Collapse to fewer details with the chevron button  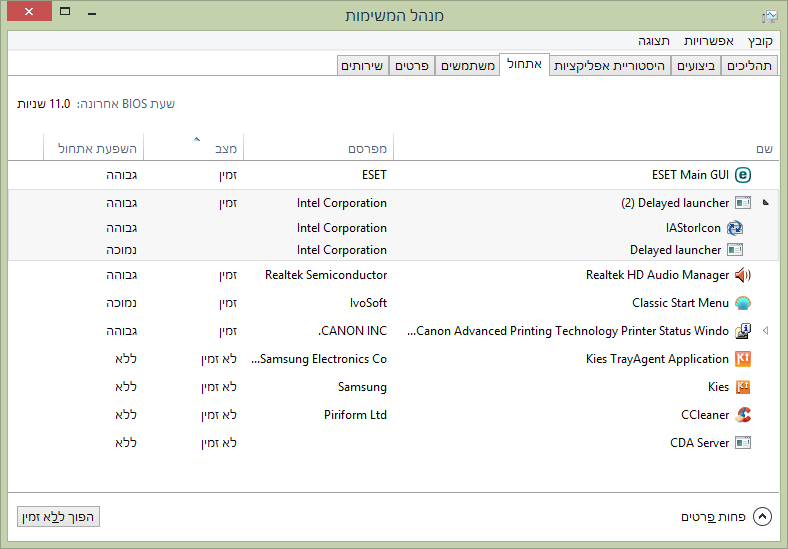click(763, 517)
